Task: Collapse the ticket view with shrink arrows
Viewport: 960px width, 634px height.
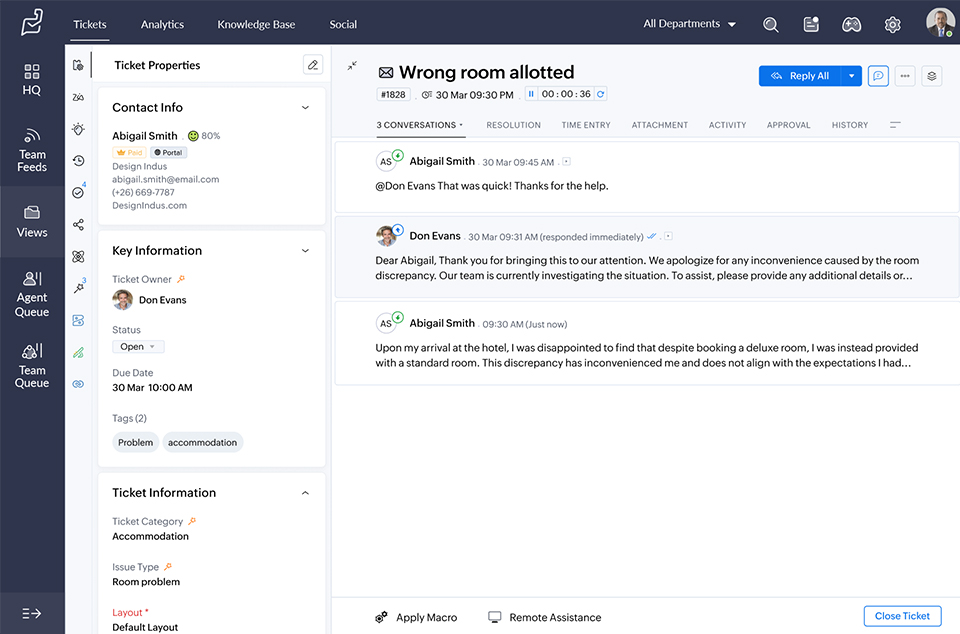Action: pos(352,65)
